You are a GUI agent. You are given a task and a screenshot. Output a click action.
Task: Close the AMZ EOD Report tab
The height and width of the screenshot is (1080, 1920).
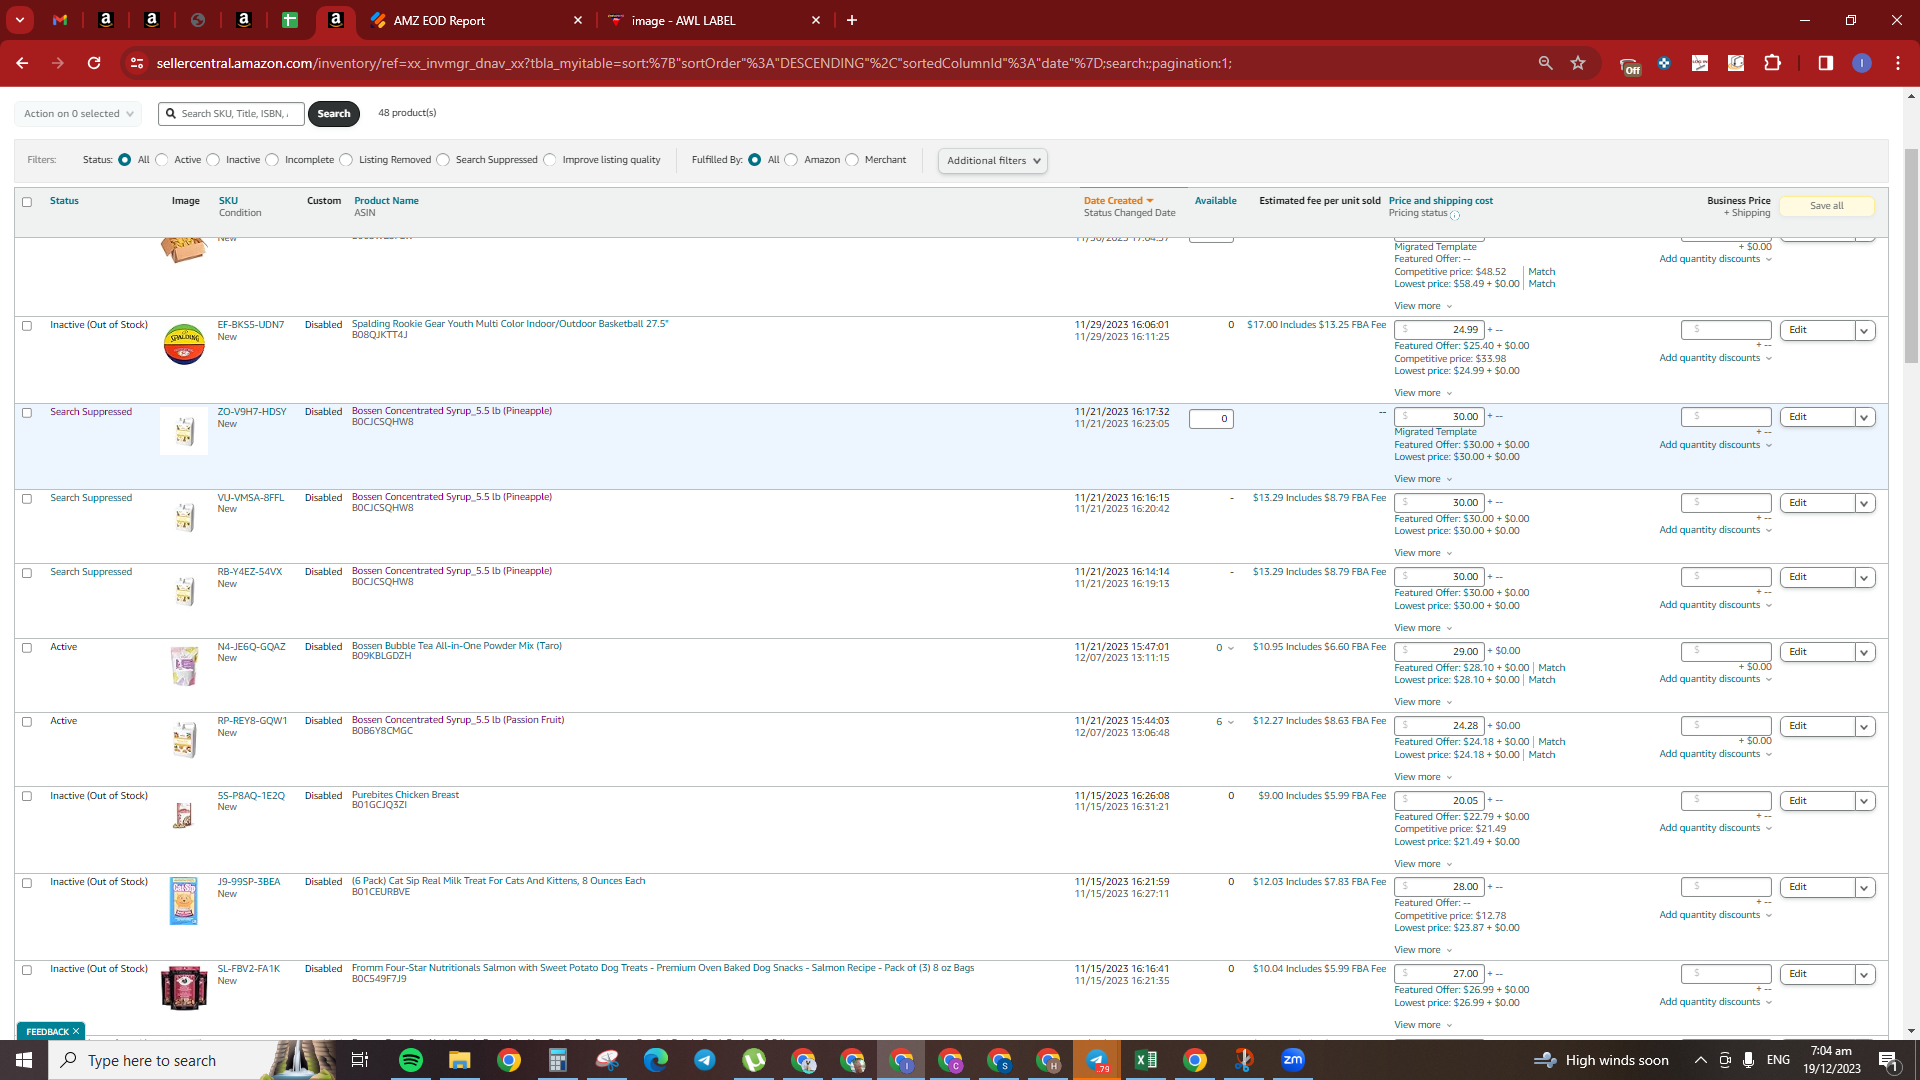click(x=578, y=20)
